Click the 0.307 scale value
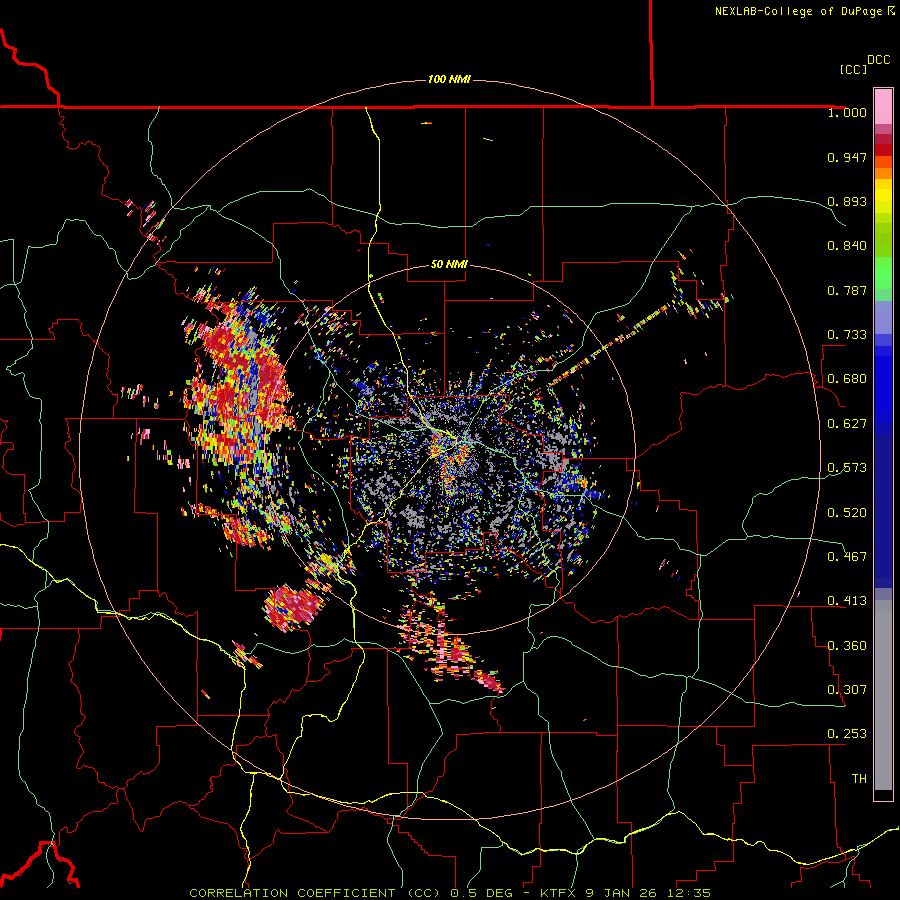Image resolution: width=900 pixels, height=900 pixels. pos(847,690)
